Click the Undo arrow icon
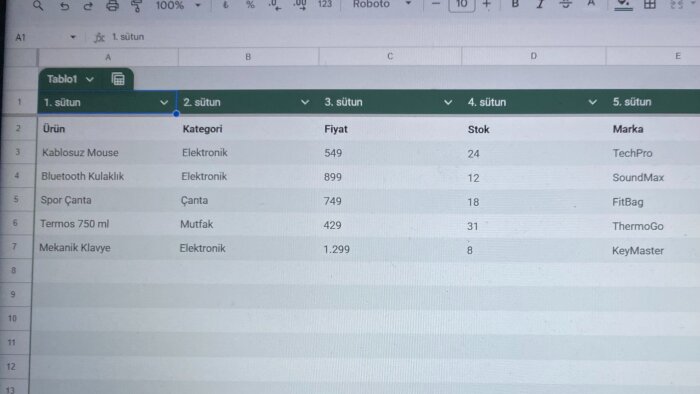 coord(64,6)
